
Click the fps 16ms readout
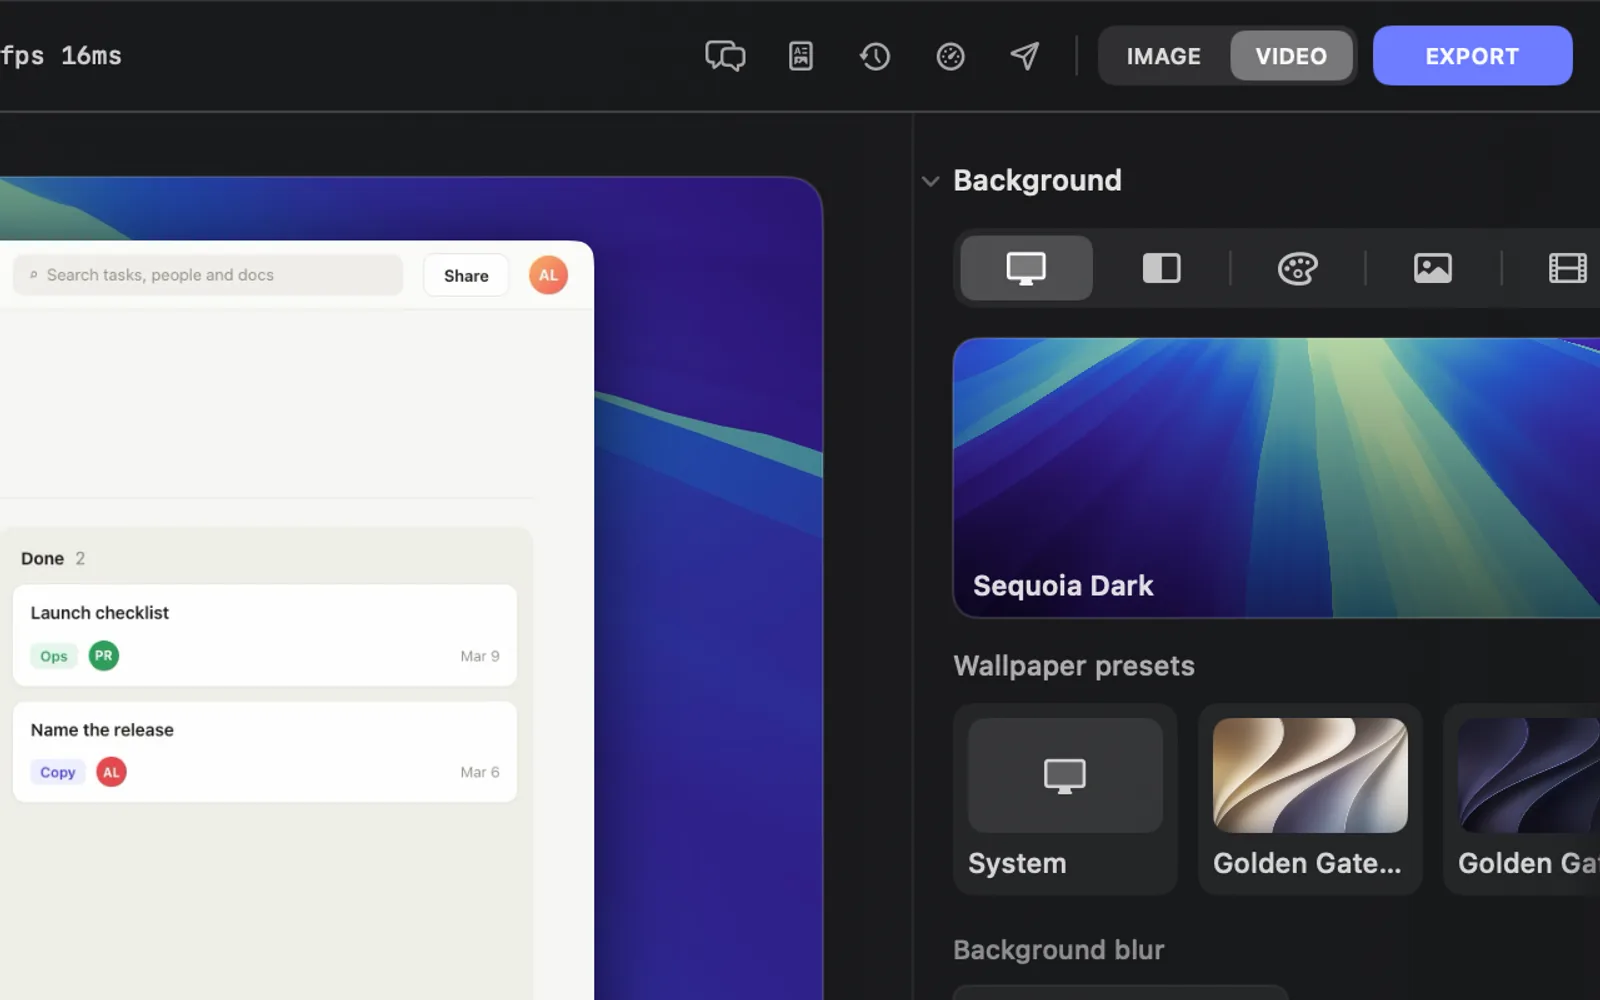(61, 56)
